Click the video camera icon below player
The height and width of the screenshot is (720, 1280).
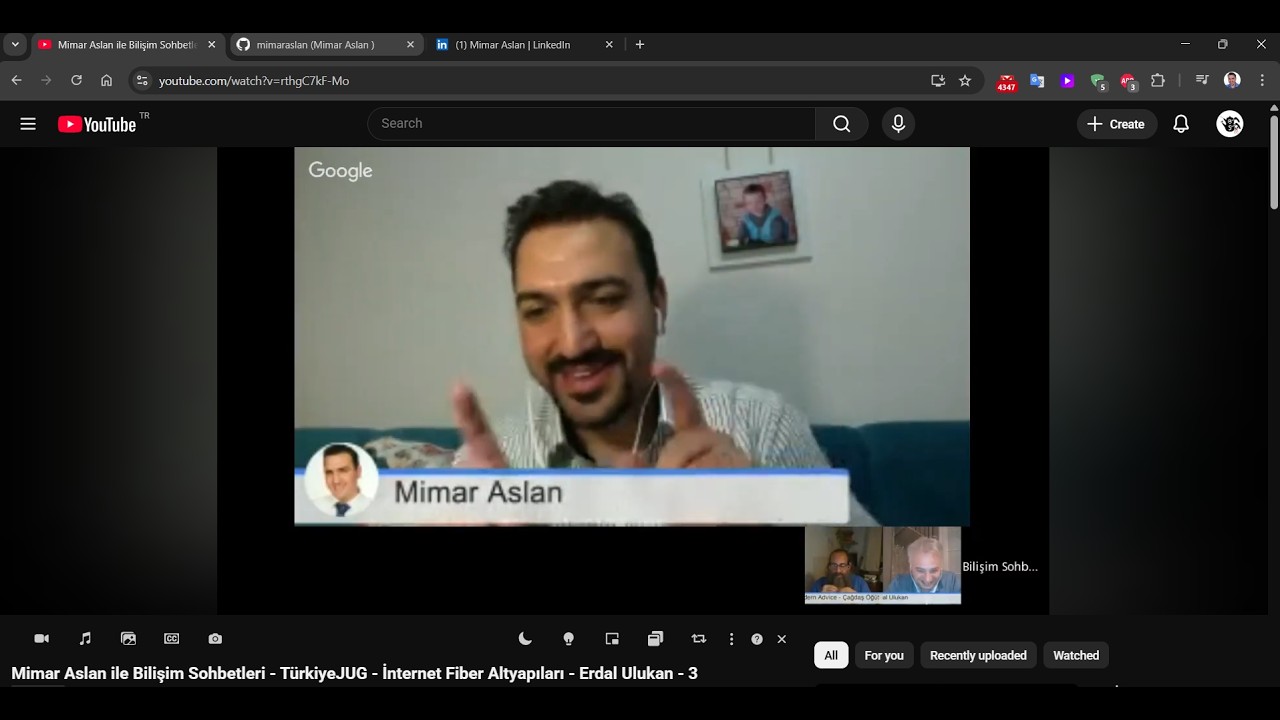click(42, 639)
